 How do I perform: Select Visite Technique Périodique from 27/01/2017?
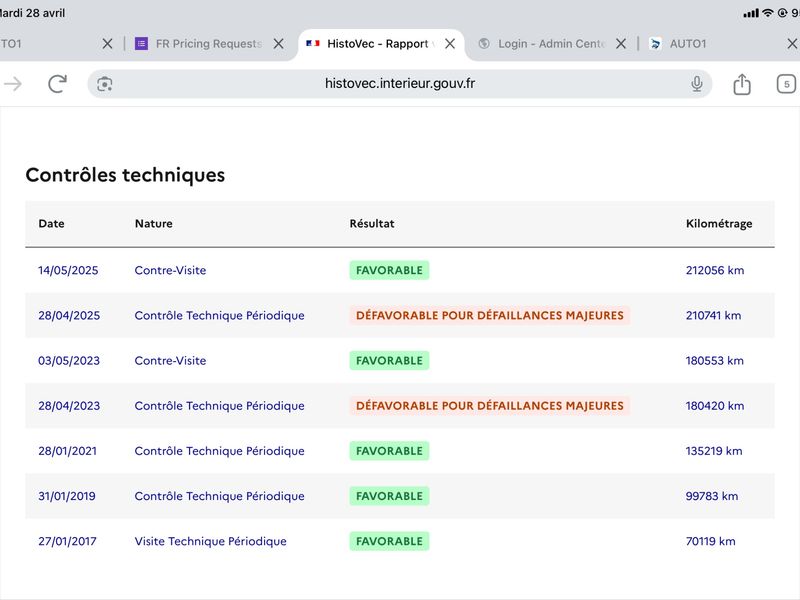(210, 541)
